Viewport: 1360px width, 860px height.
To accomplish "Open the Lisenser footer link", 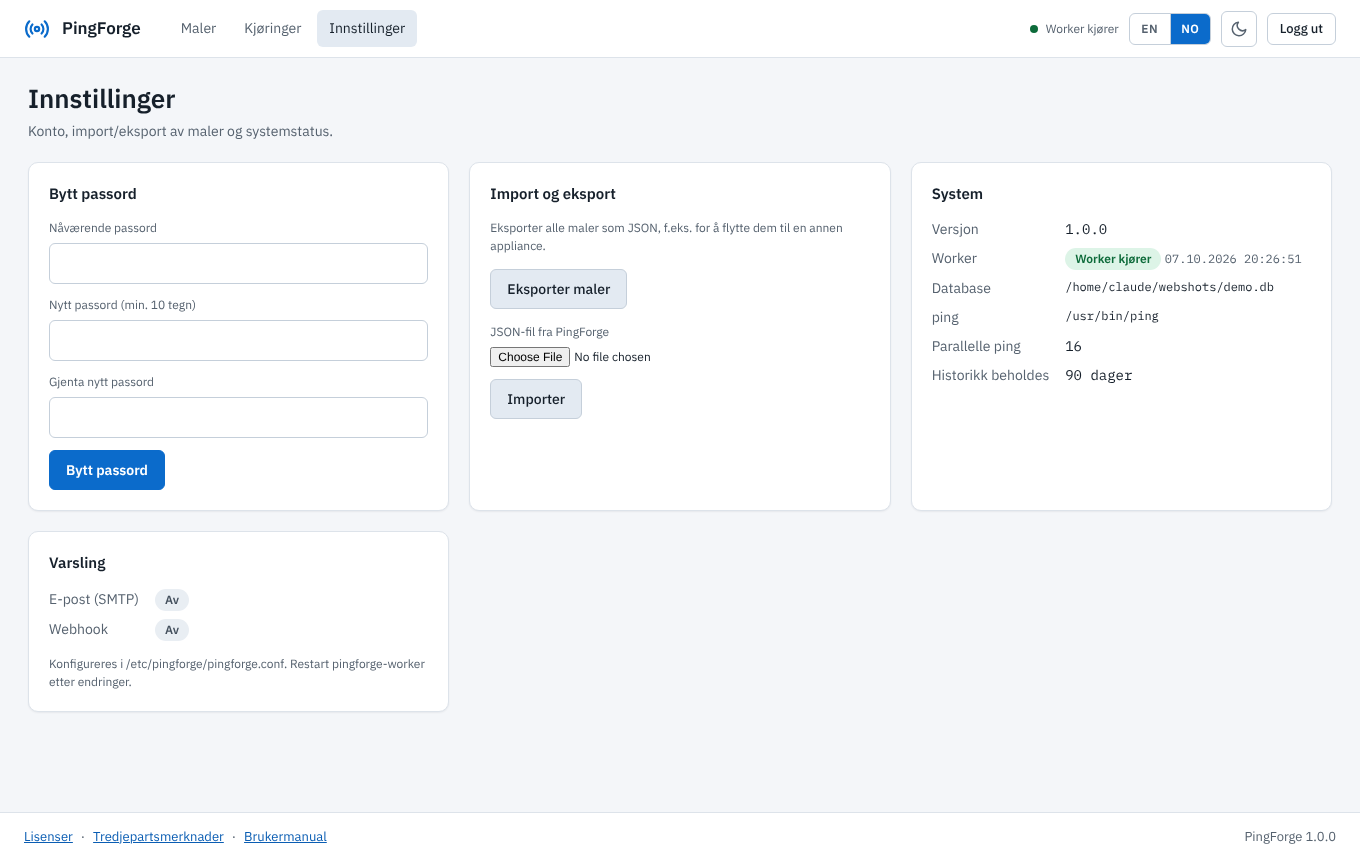I will (48, 837).
